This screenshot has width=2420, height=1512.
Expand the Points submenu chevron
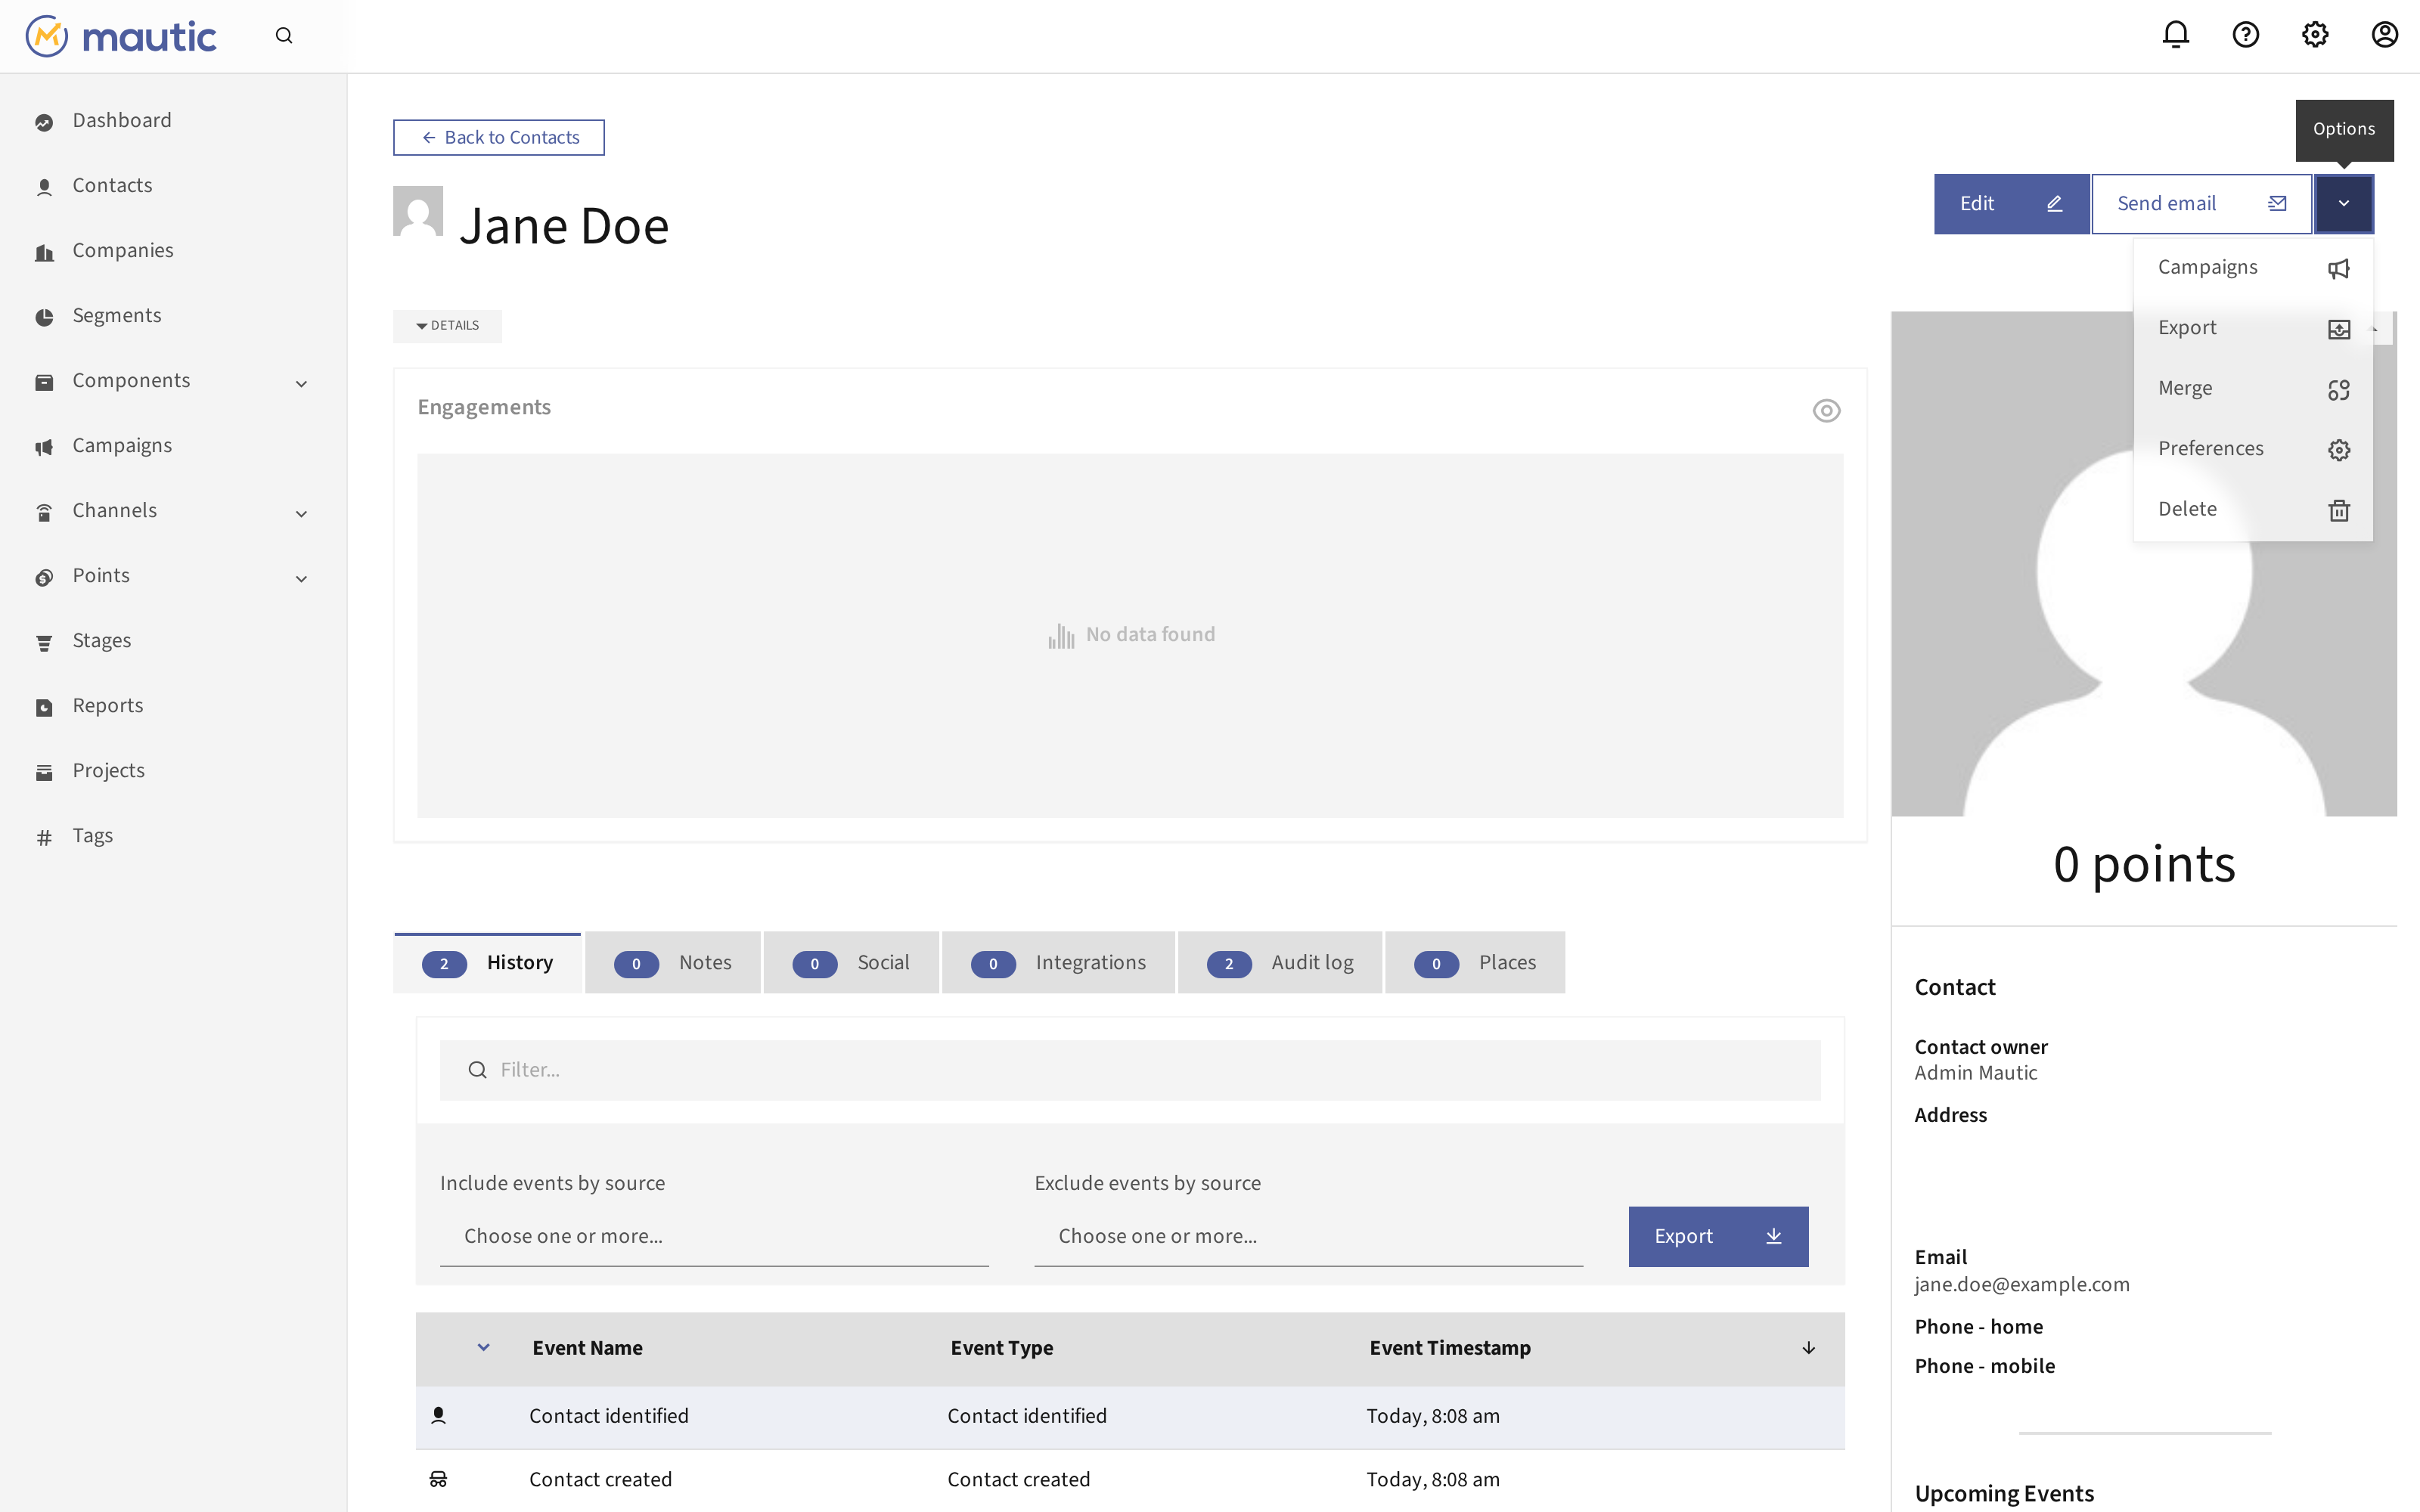coord(301,578)
